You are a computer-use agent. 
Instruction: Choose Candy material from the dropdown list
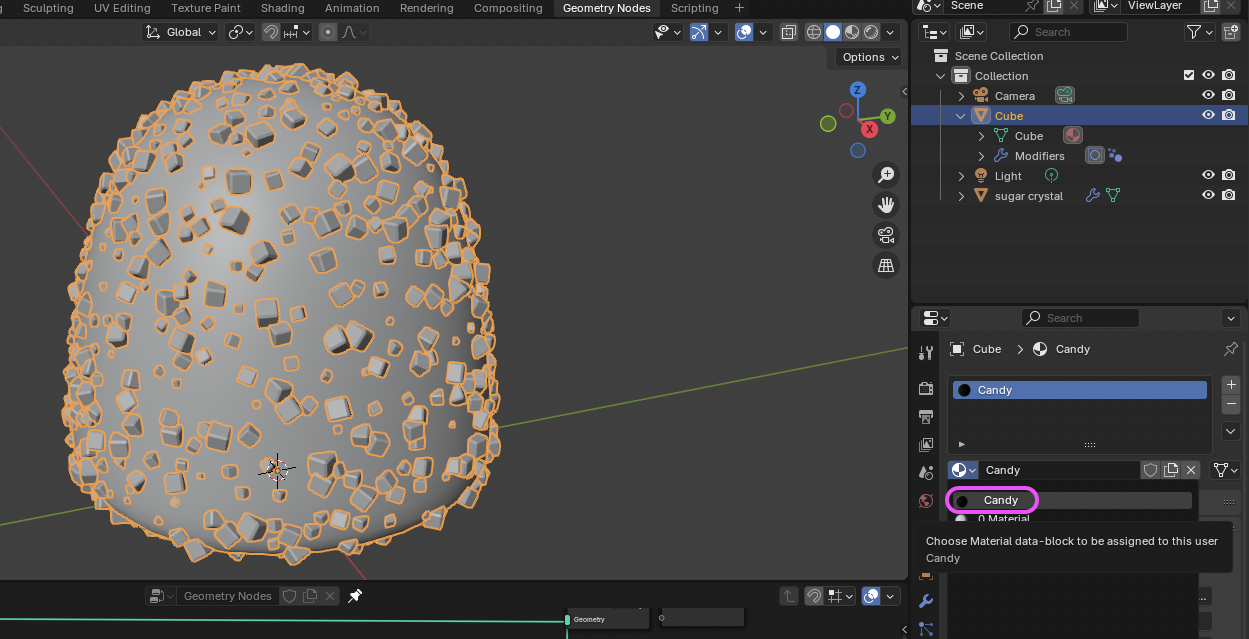[x=1000, y=500]
